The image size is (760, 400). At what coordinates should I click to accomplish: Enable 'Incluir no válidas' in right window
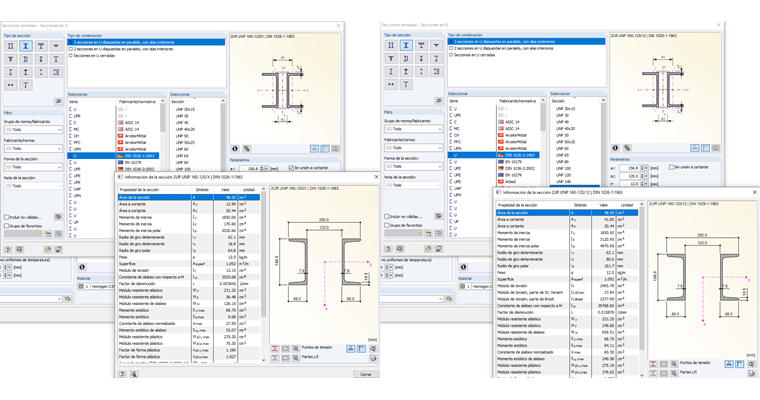387,216
